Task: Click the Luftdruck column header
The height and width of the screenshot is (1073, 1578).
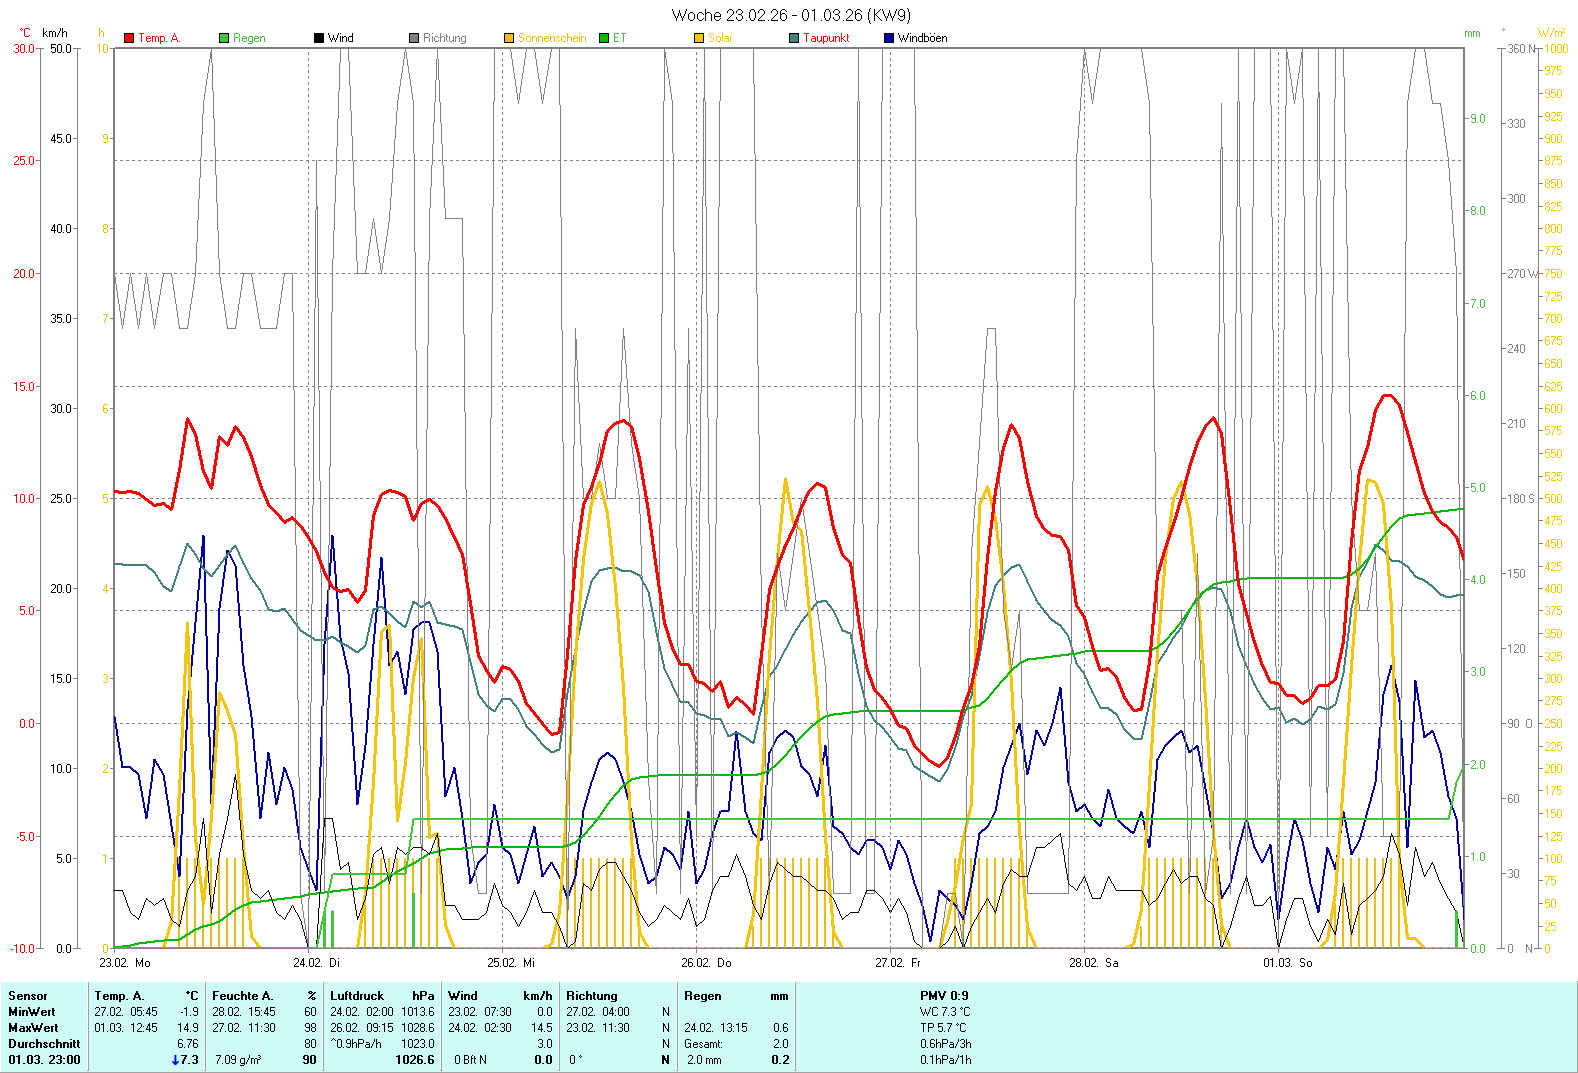Action: (357, 996)
